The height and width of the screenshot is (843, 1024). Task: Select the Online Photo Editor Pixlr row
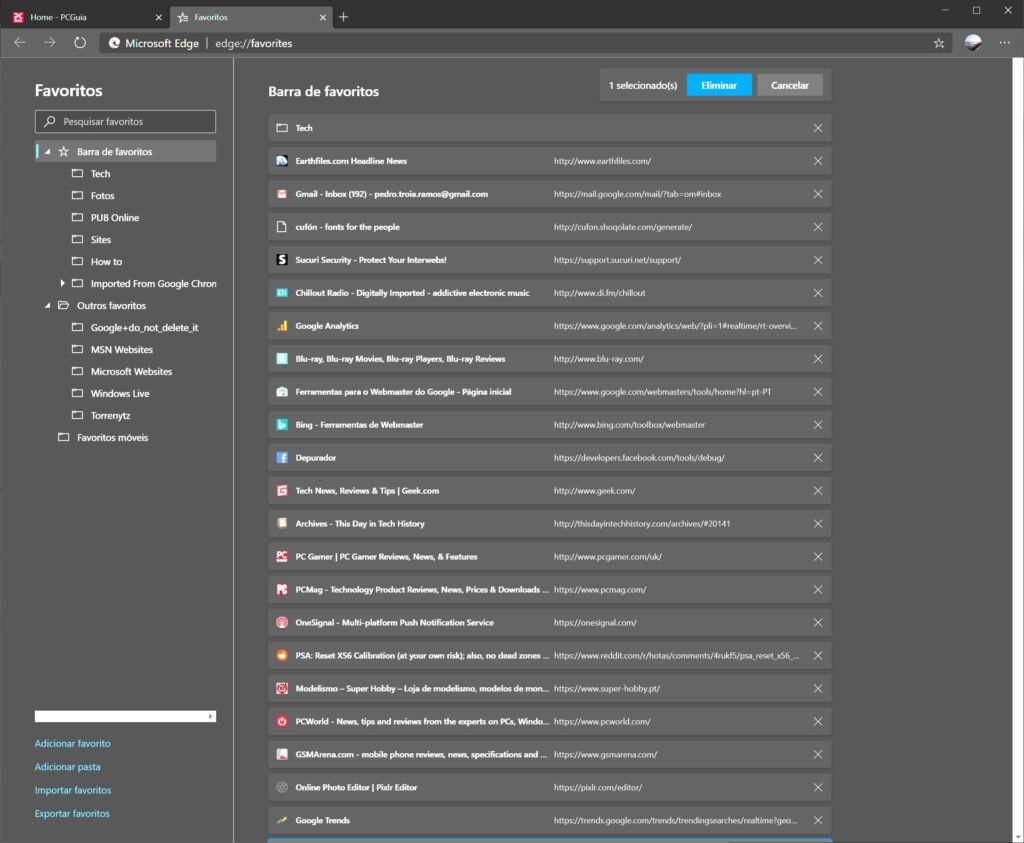point(550,787)
